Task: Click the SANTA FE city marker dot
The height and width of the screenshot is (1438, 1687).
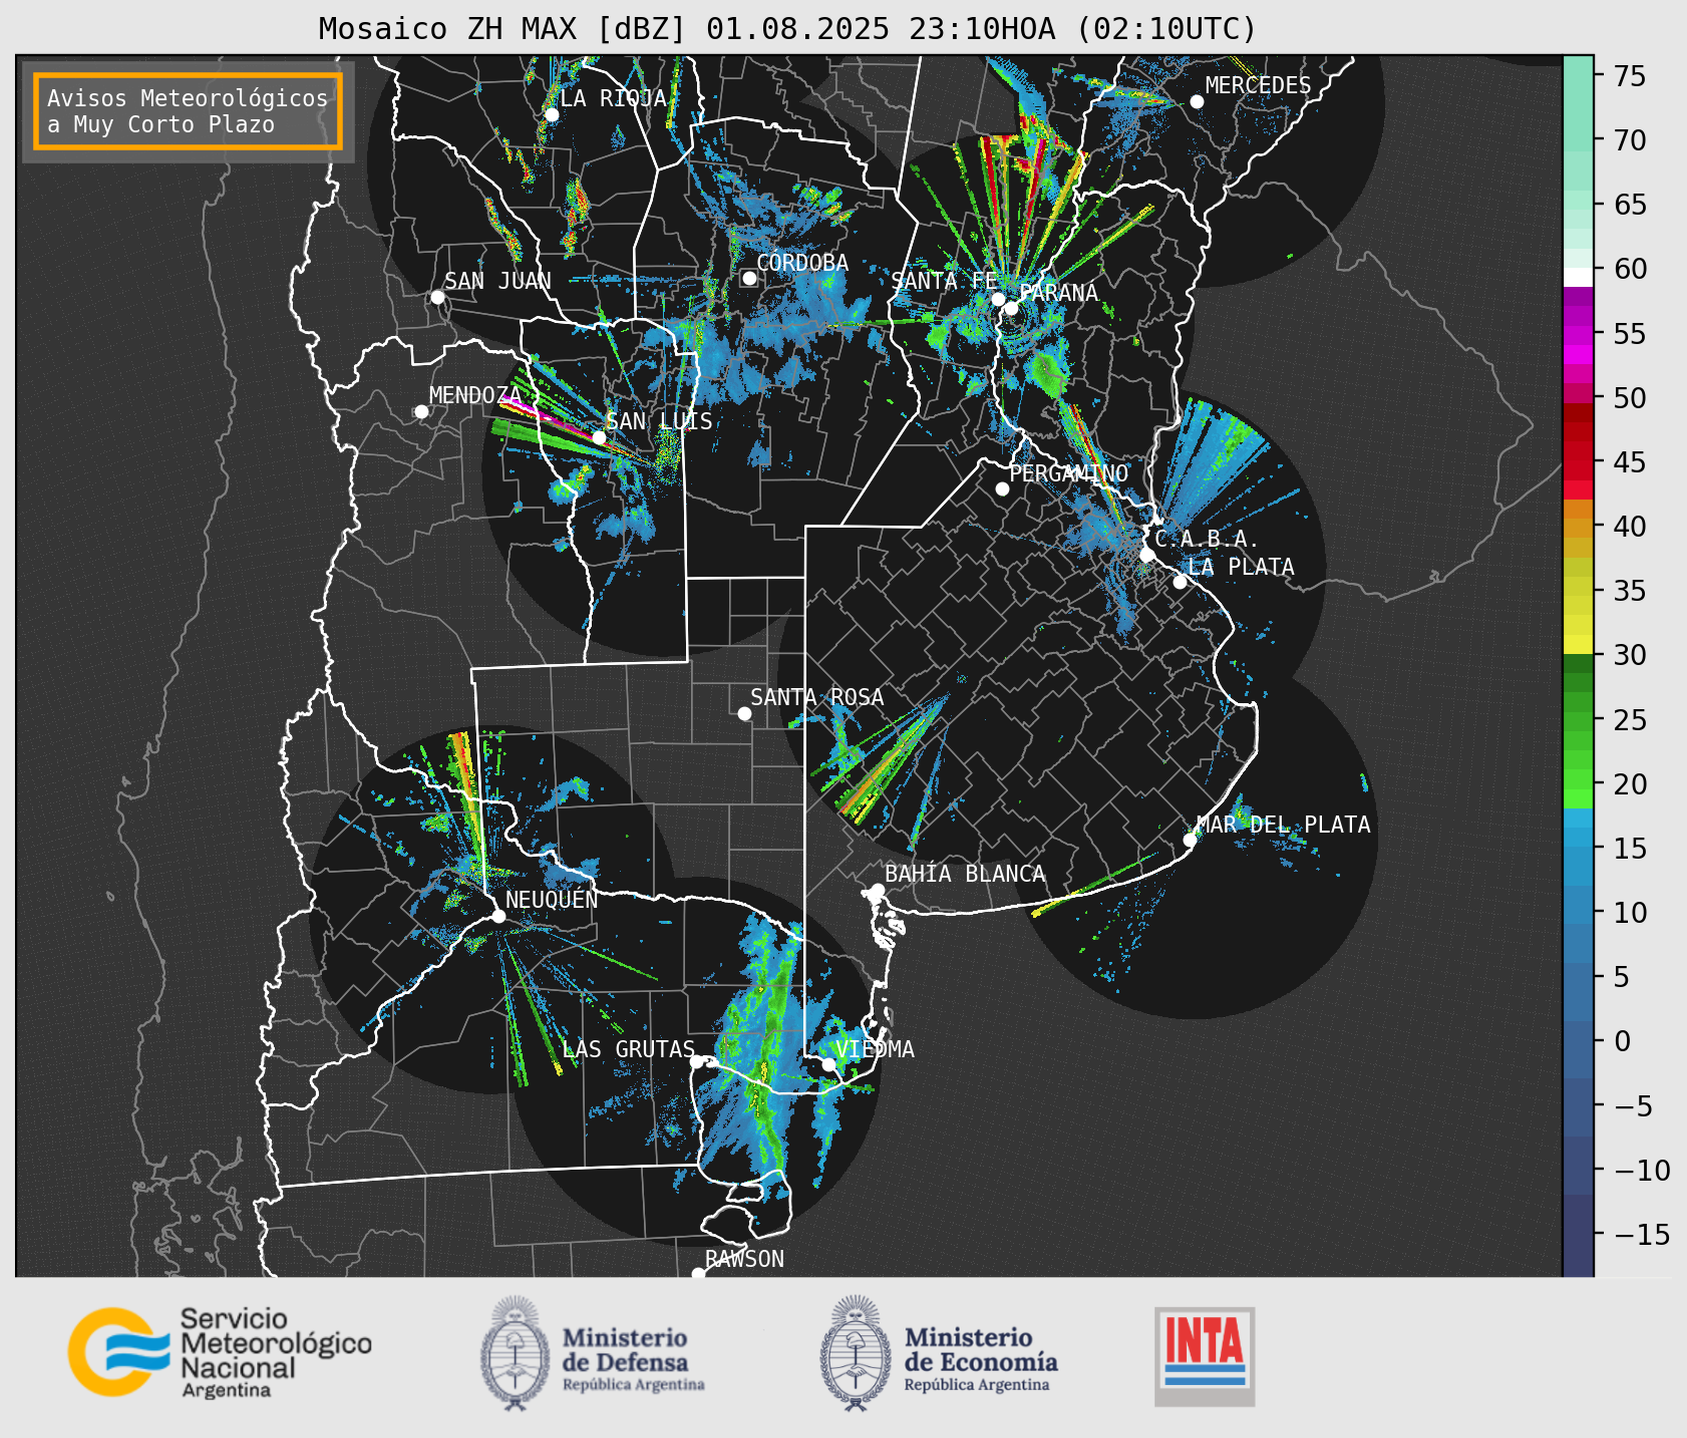Action: pyautogui.click(x=997, y=299)
